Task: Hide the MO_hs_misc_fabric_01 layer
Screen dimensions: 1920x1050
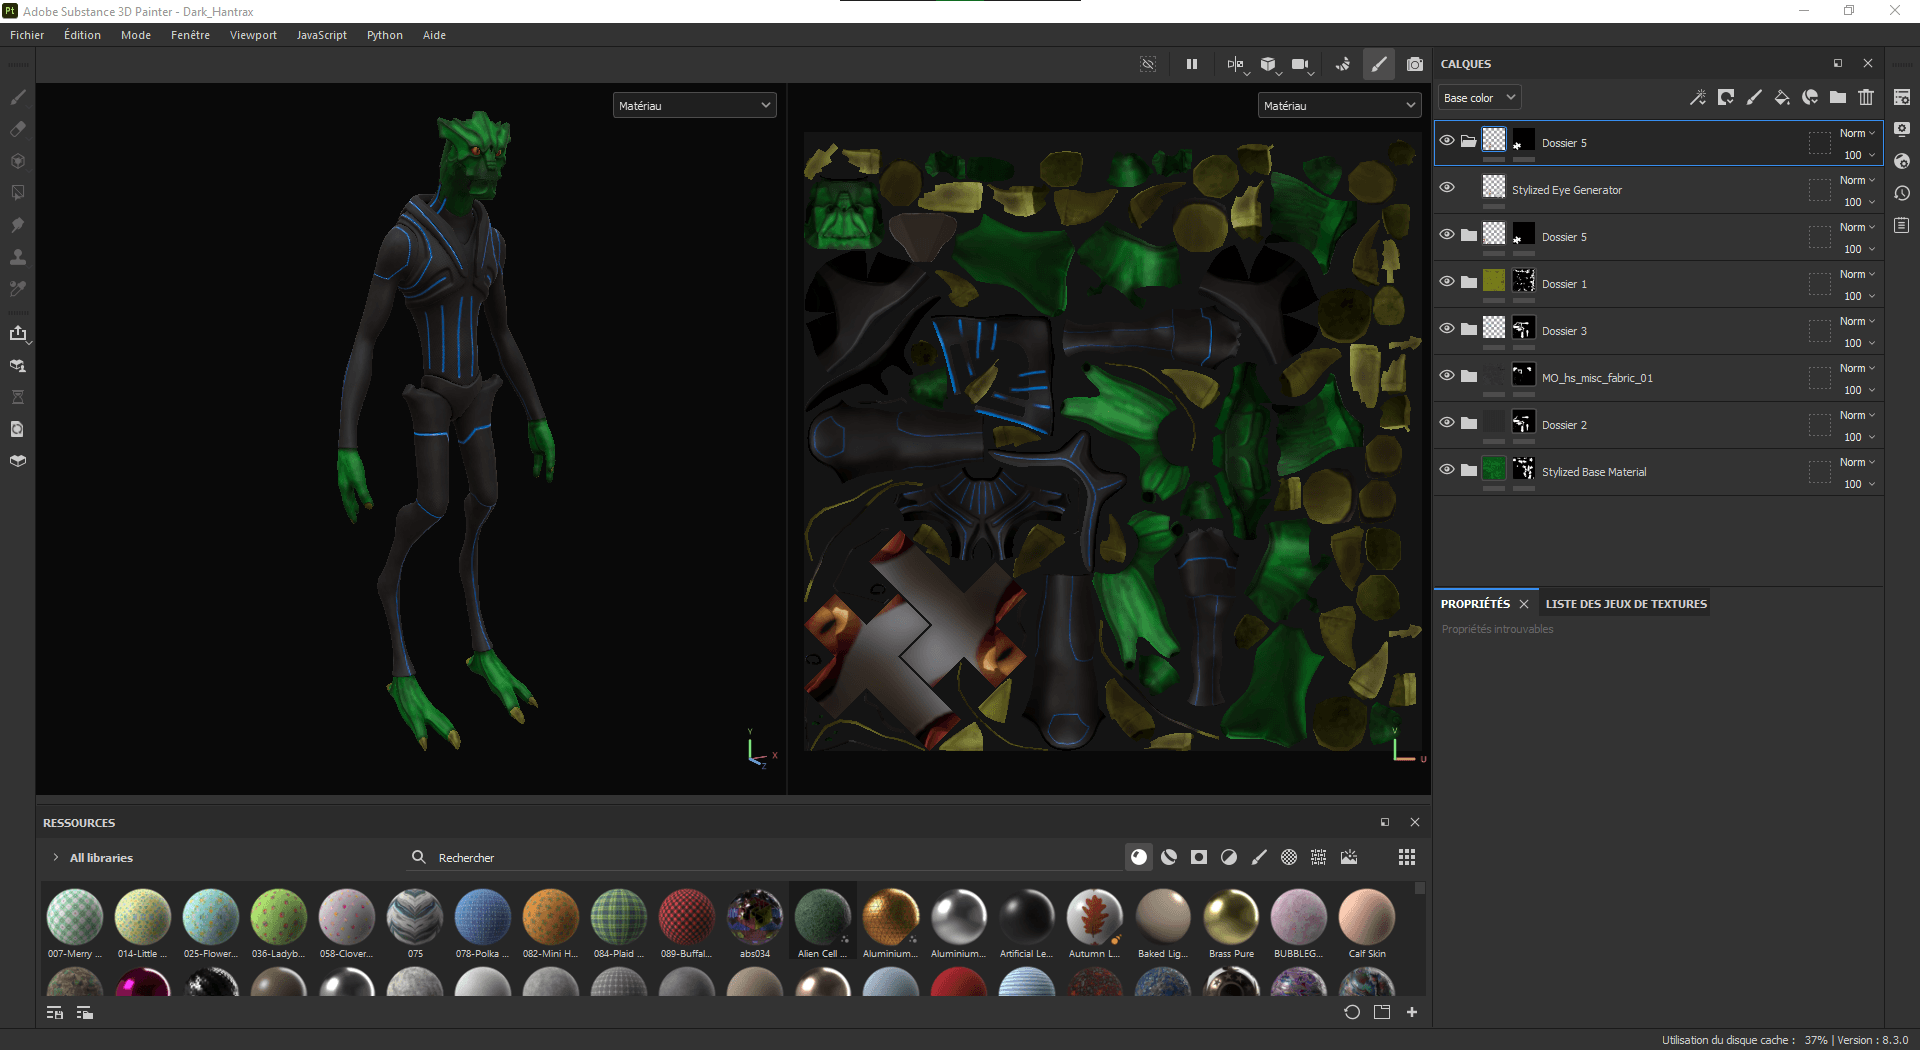Action: [x=1447, y=376]
